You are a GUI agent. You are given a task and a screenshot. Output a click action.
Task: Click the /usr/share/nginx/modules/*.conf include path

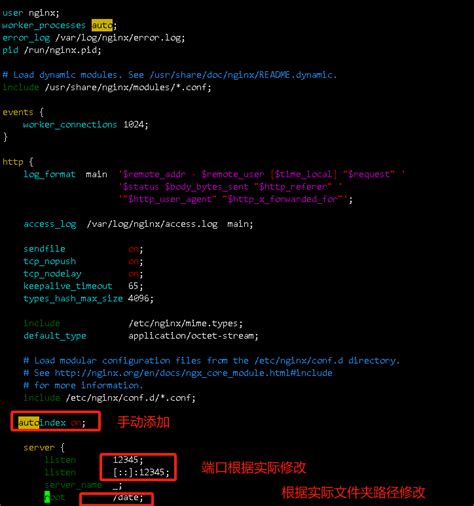coord(126,87)
